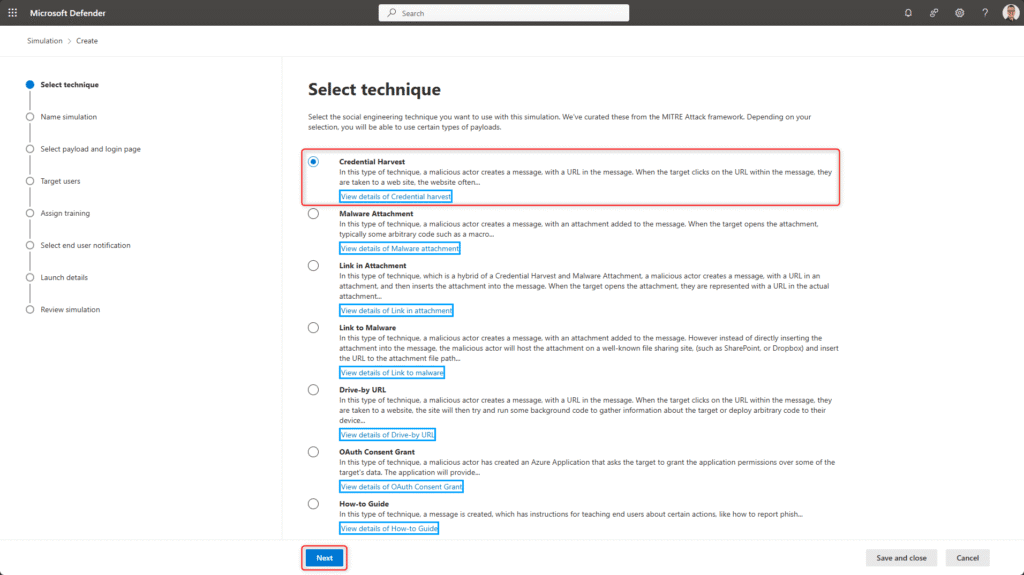Open View details of Credential harvest
This screenshot has height=575, width=1024.
pos(395,196)
